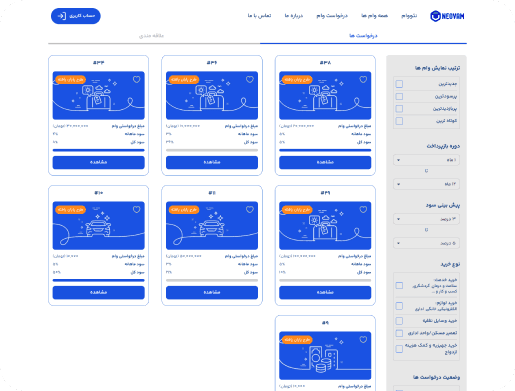Click the نوع خرید heading
Image resolution: width=515 pixels, height=391 pixels.
(x=450, y=264)
